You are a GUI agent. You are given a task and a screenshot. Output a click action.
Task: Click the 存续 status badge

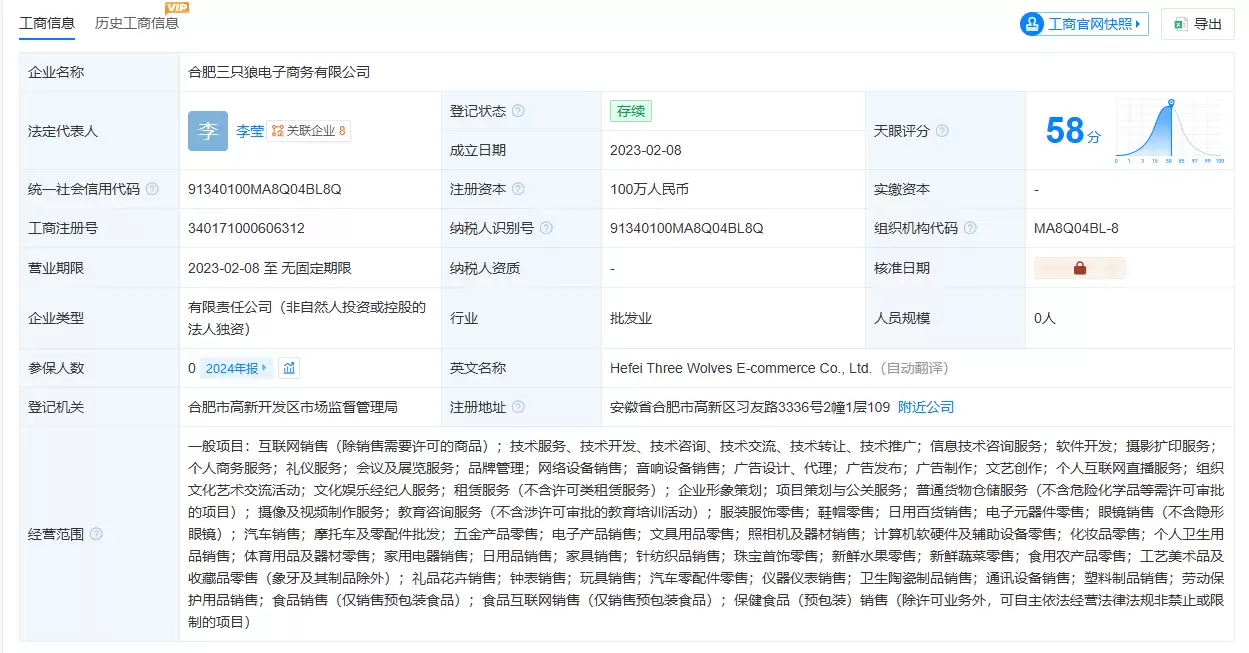click(630, 111)
